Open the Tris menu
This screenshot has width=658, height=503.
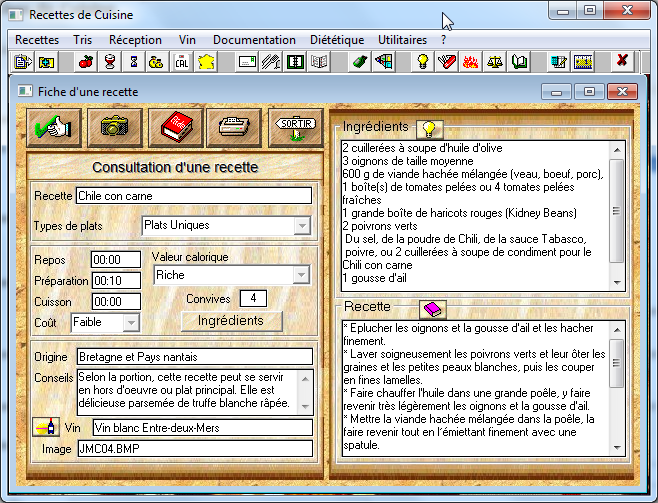[x=82, y=40]
